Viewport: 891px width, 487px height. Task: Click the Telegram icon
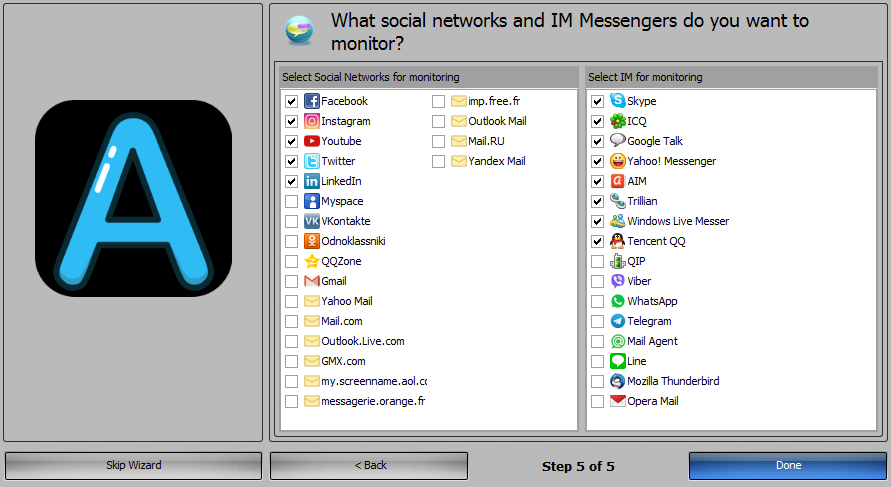pyautogui.click(x=618, y=321)
